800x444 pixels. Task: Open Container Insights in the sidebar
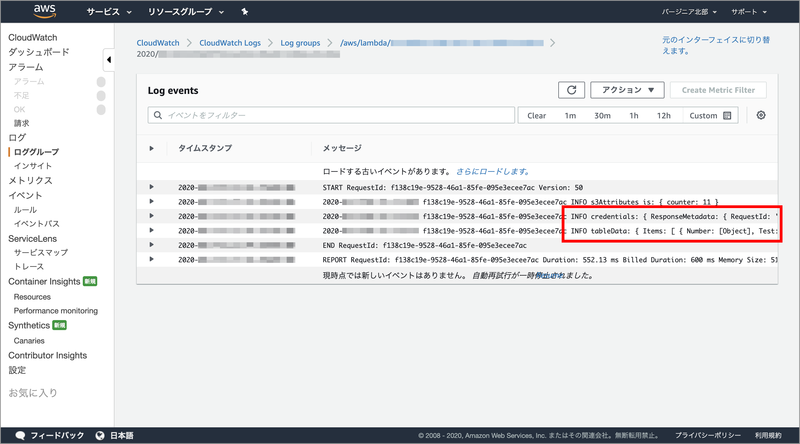click(44, 281)
